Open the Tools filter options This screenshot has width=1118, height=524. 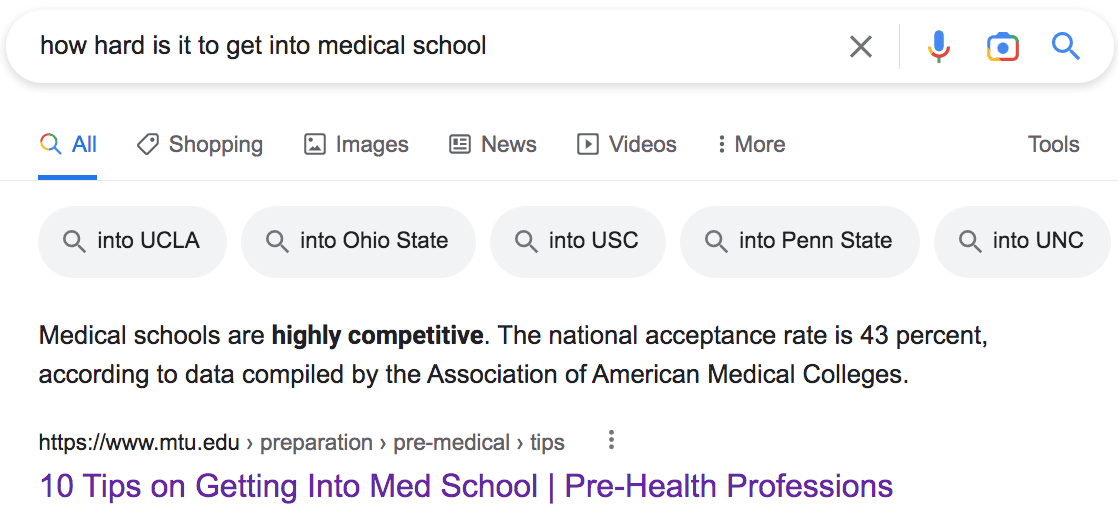tap(1053, 145)
